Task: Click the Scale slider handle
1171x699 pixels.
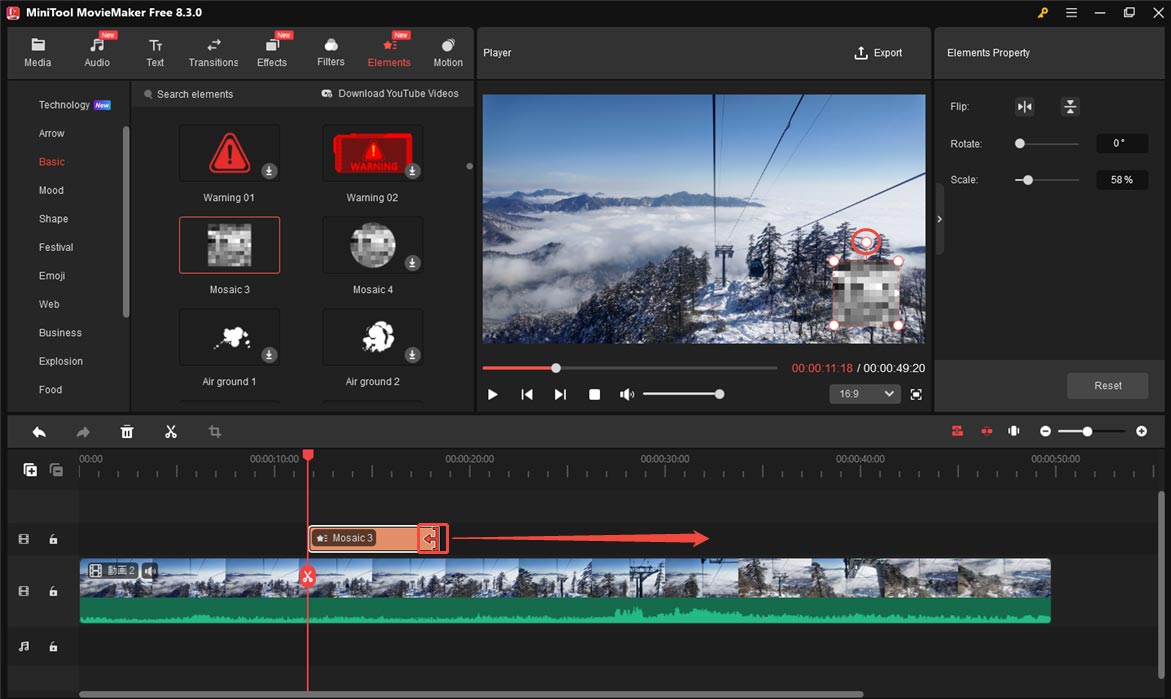Action: (1028, 180)
